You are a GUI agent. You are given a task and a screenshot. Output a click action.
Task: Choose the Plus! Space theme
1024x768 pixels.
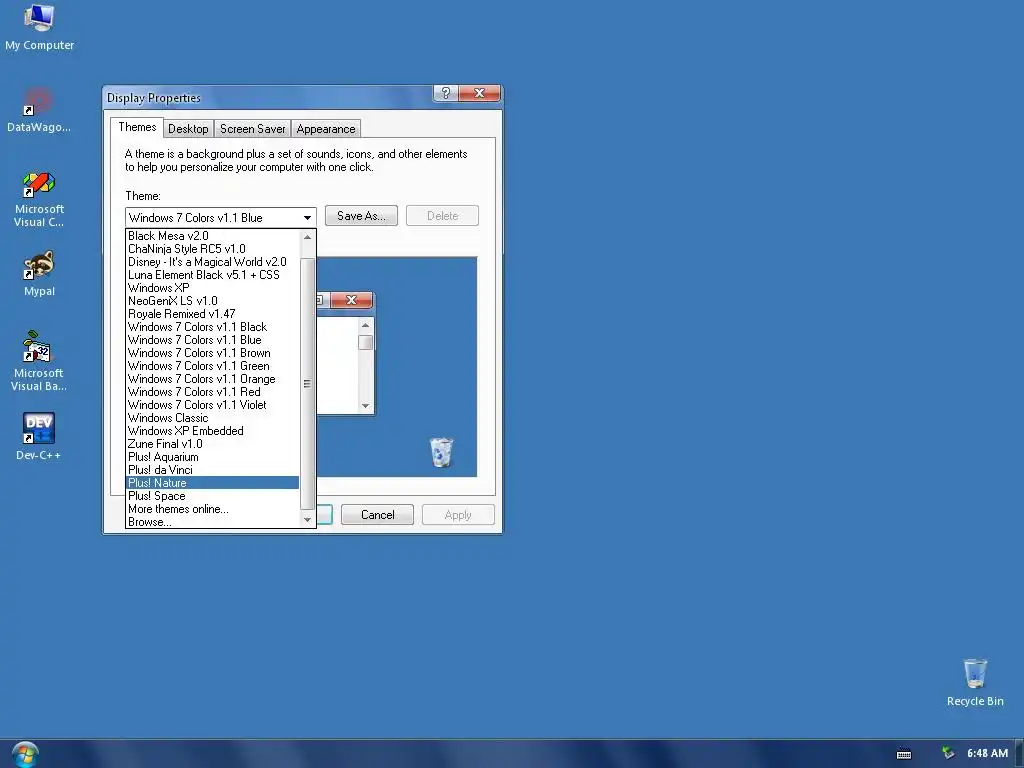pos(212,496)
